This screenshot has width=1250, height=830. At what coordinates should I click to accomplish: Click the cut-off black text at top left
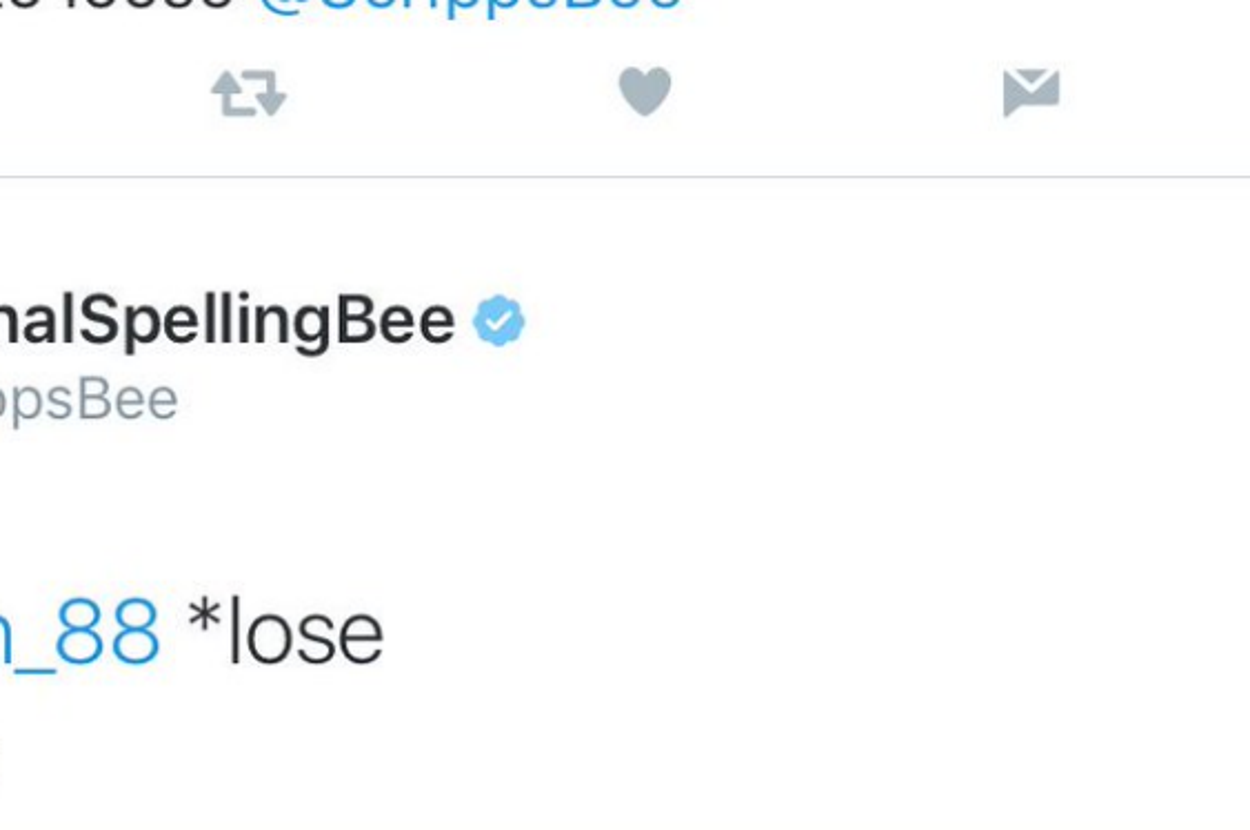(x=120, y=5)
